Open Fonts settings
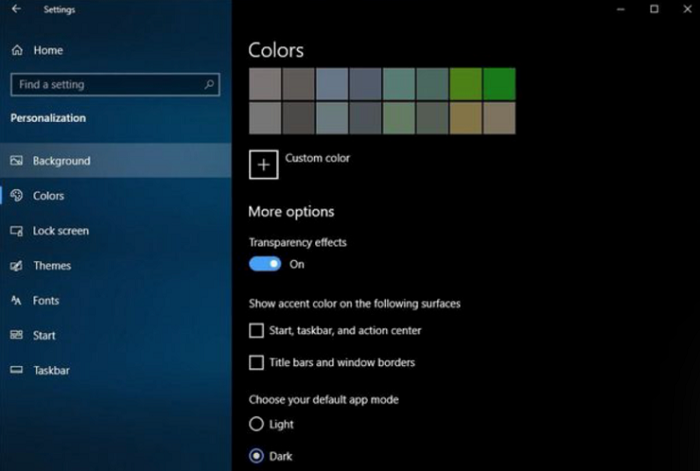The width and height of the screenshot is (700, 471). tap(116, 300)
